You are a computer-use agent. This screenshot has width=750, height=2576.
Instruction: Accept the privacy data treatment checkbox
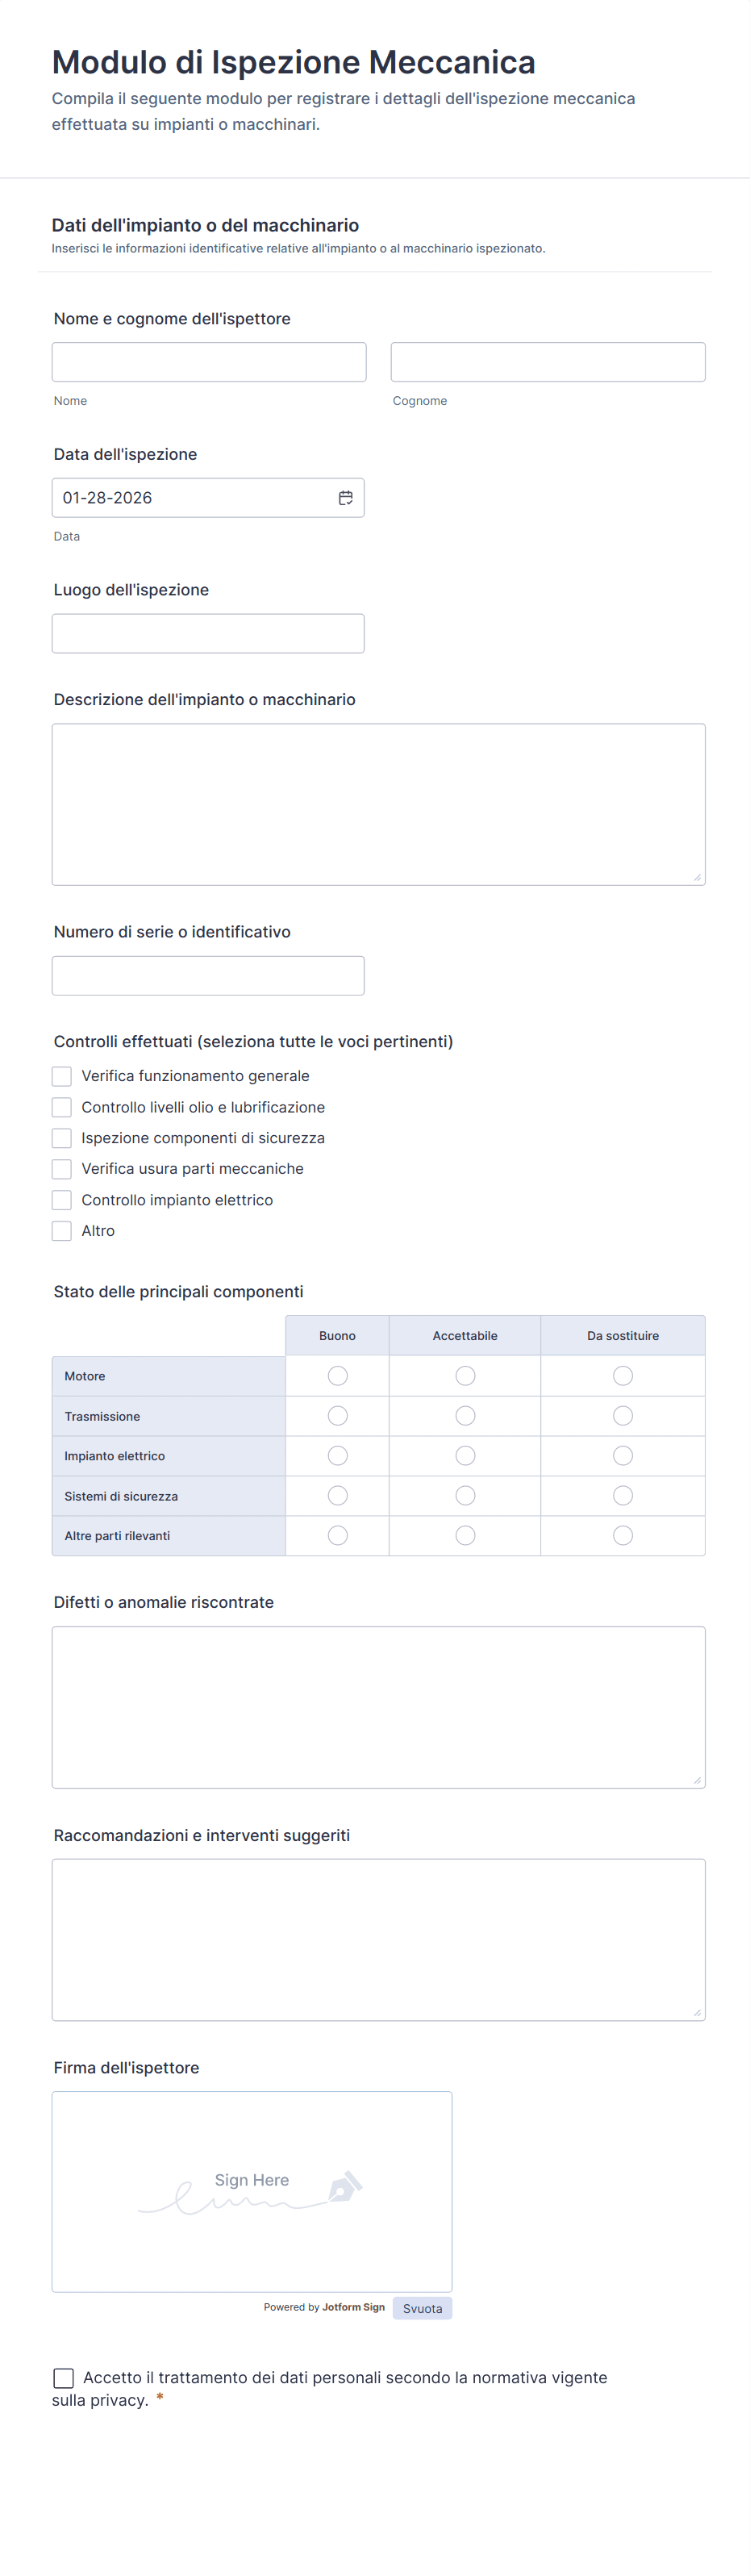tap(64, 2377)
